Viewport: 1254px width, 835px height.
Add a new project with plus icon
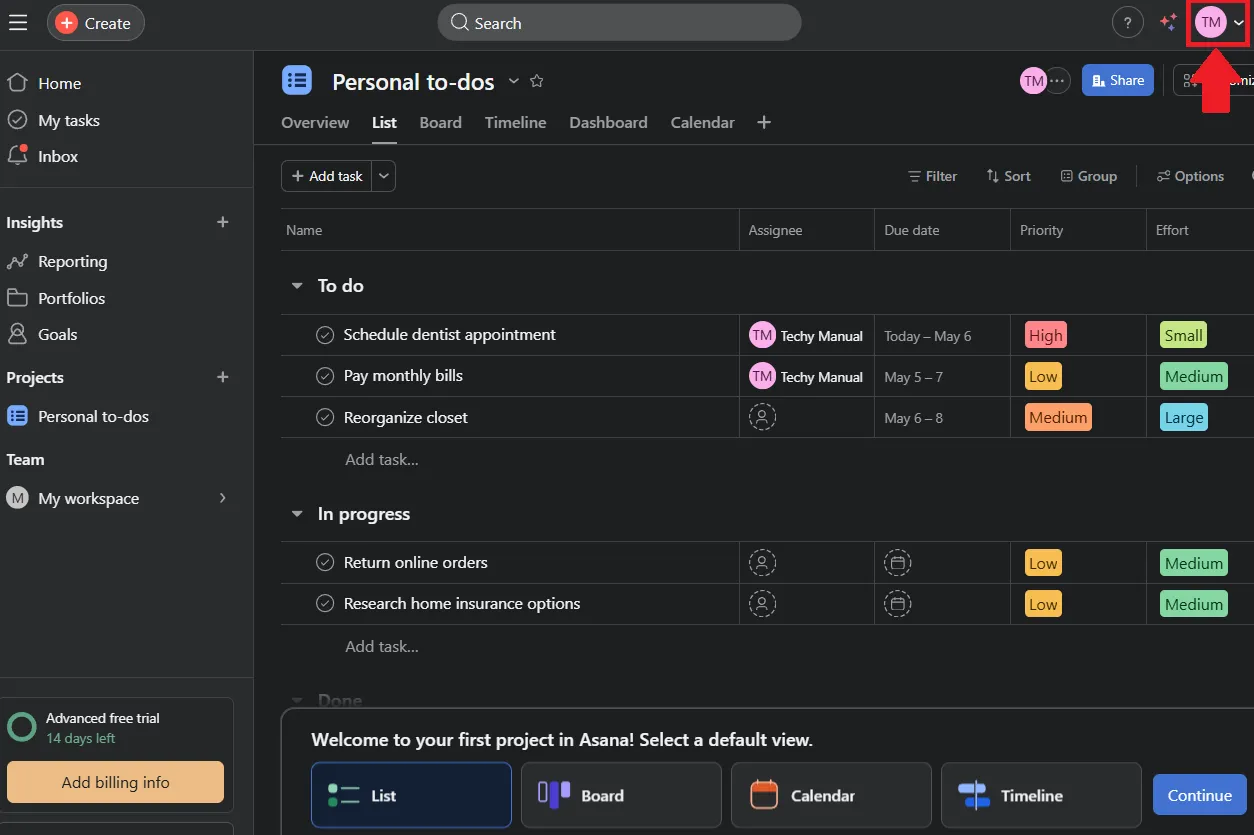[223, 377]
